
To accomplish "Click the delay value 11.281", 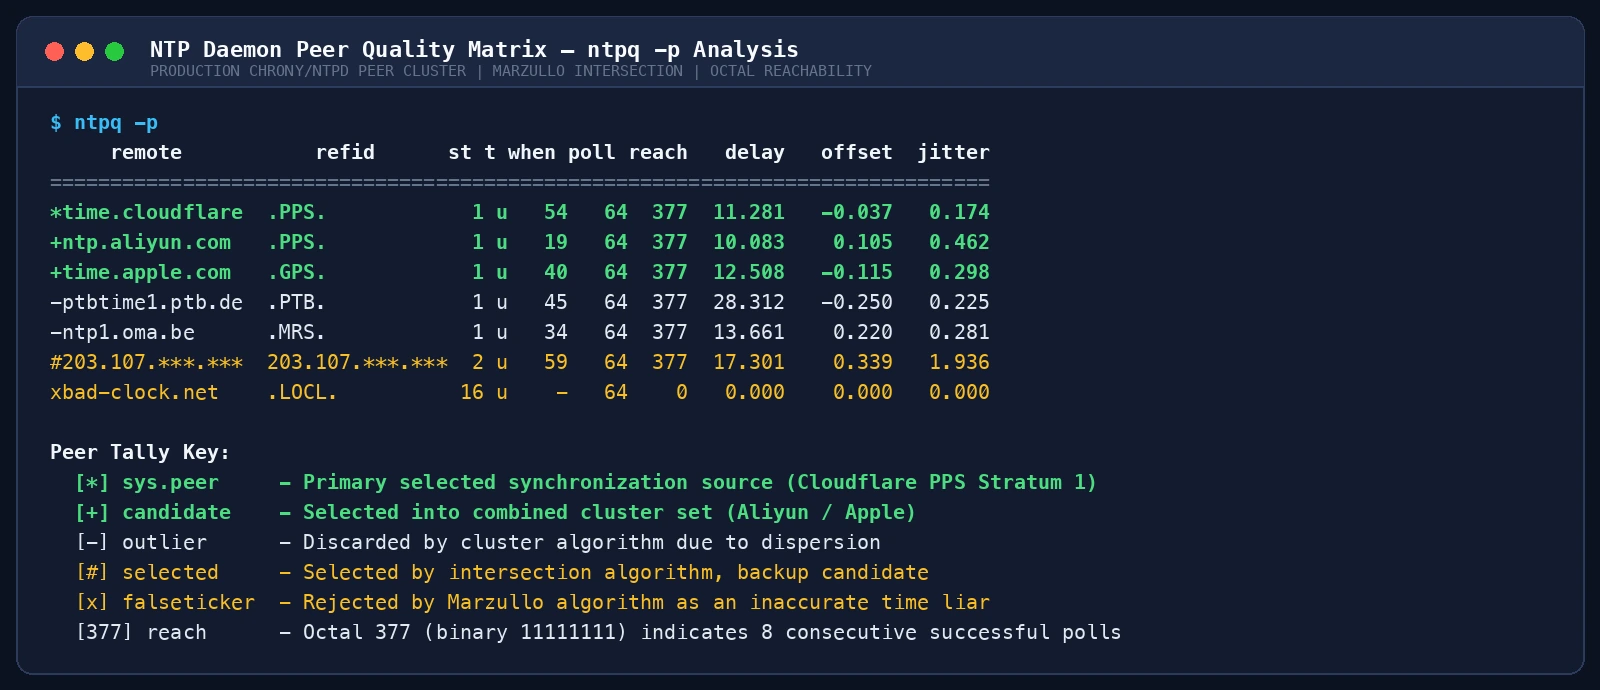I will tap(749, 212).
